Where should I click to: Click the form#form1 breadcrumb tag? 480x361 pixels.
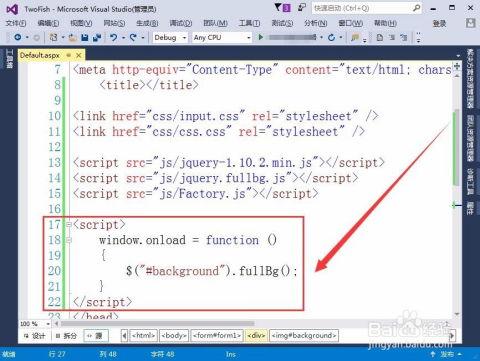217,335
